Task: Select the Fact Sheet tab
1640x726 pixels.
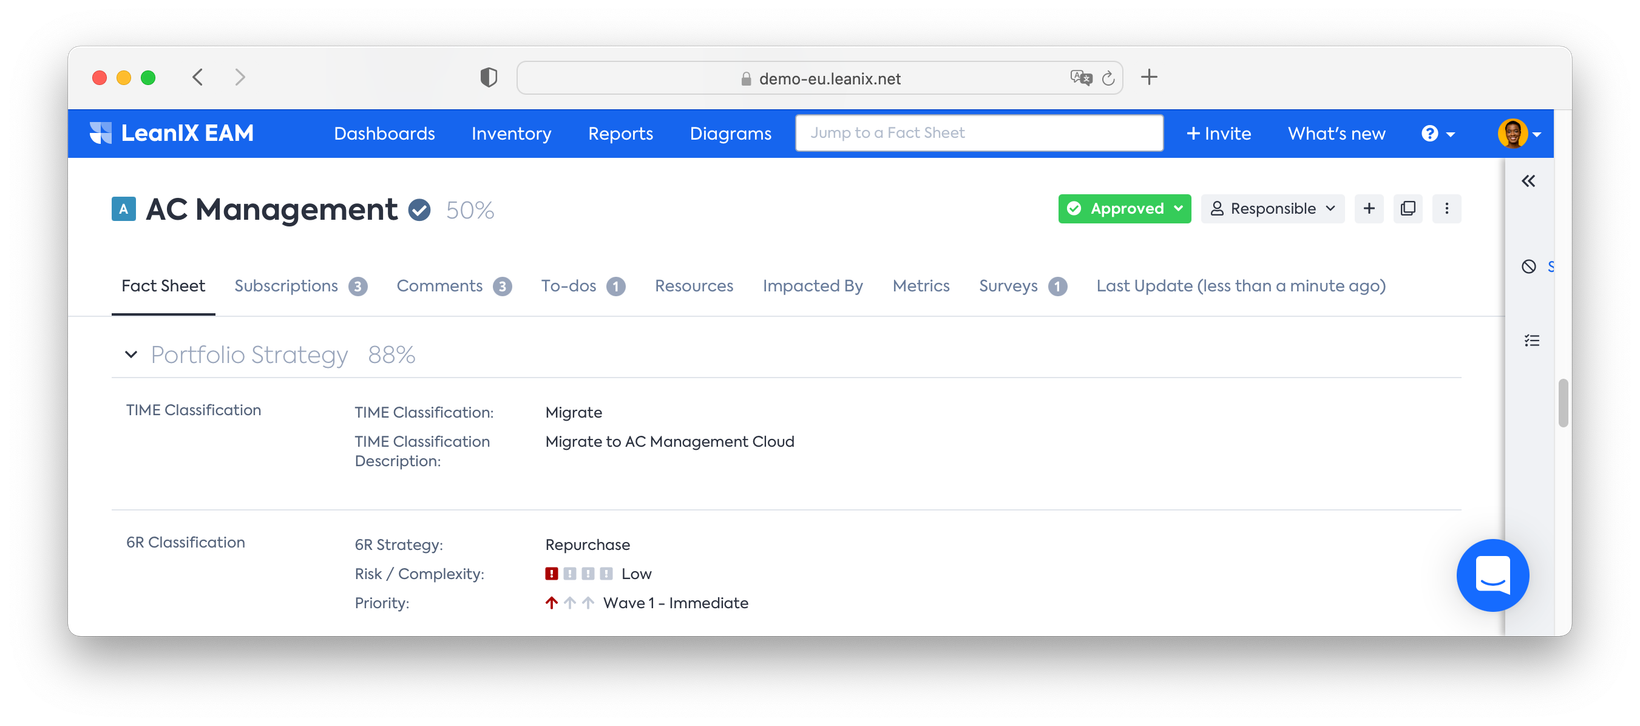Action: point(163,286)
